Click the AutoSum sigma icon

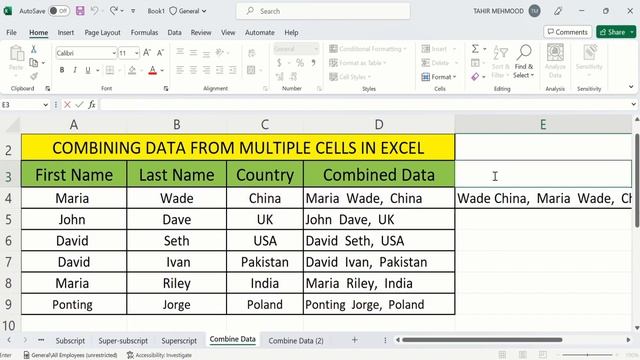click(475, 49)
